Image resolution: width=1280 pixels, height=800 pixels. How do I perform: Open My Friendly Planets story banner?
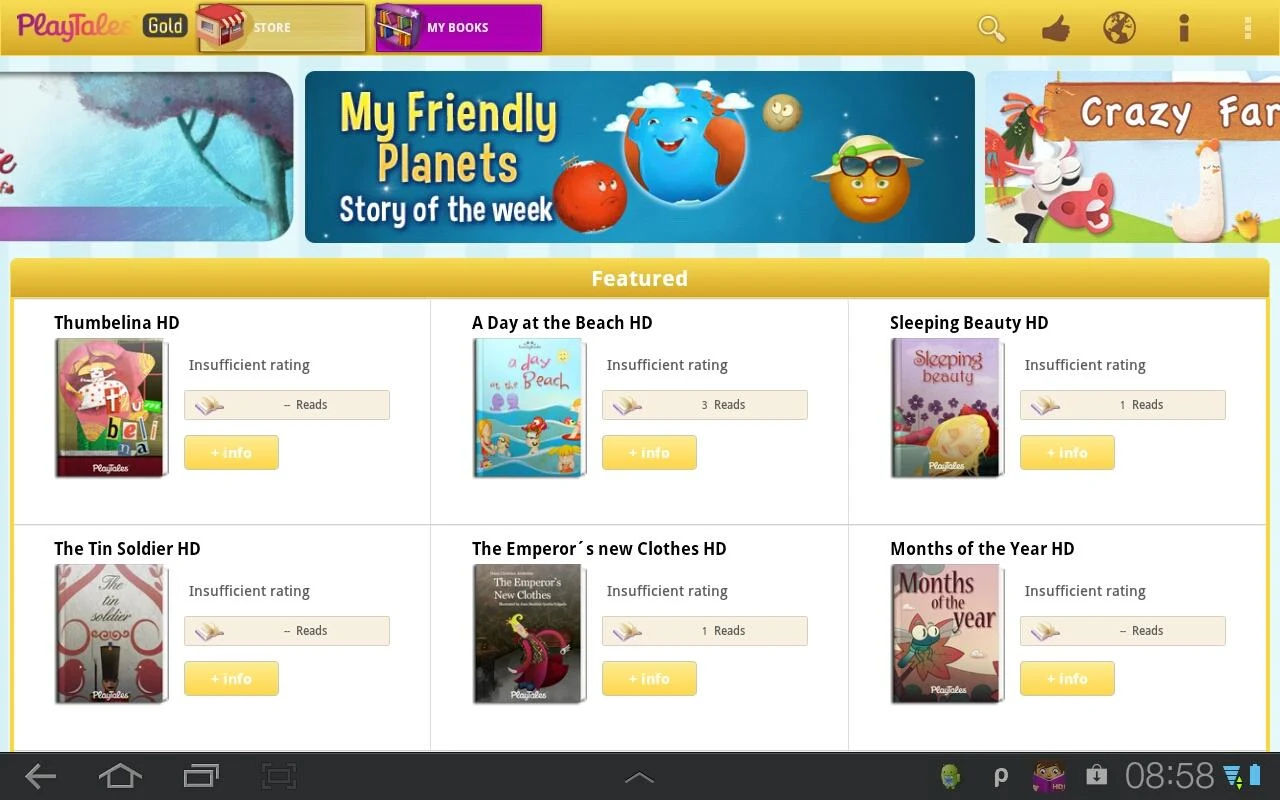tap(640, 157)
